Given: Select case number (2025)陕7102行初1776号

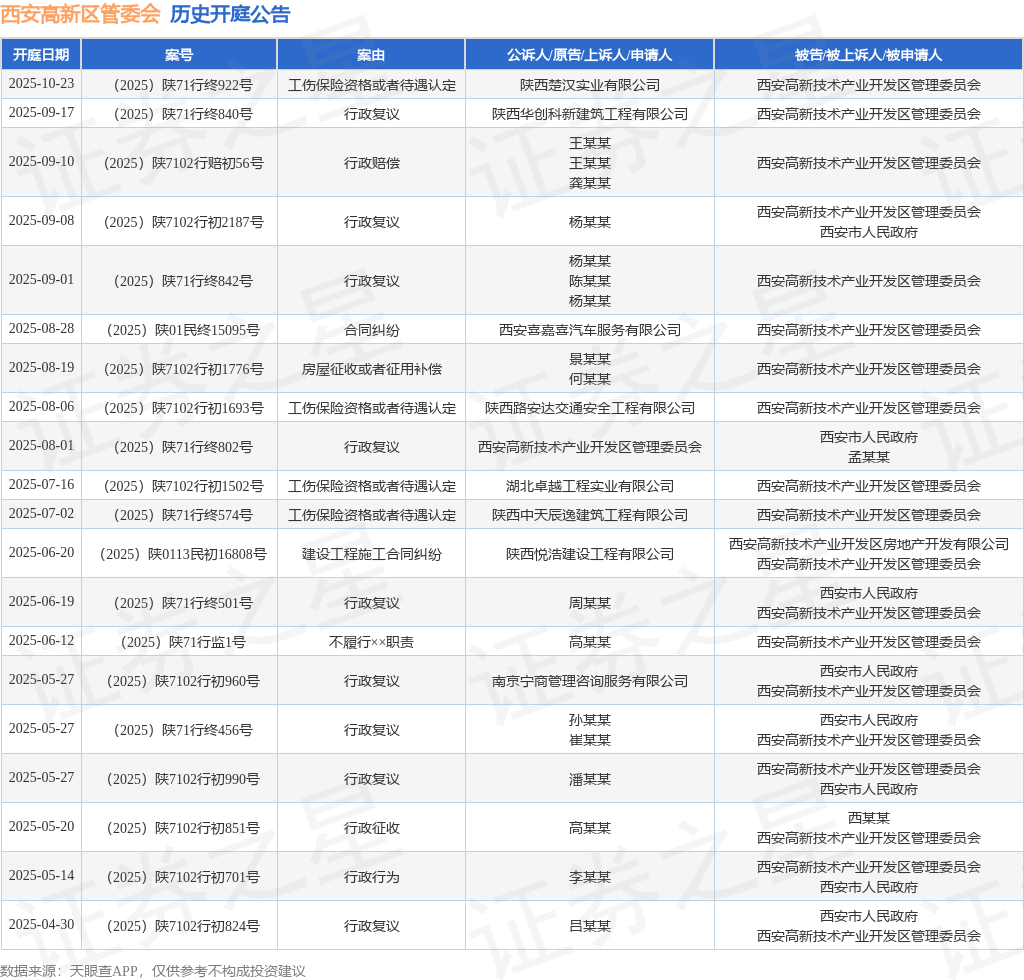Looking at the screenshot, I should (x=180, y=370).
